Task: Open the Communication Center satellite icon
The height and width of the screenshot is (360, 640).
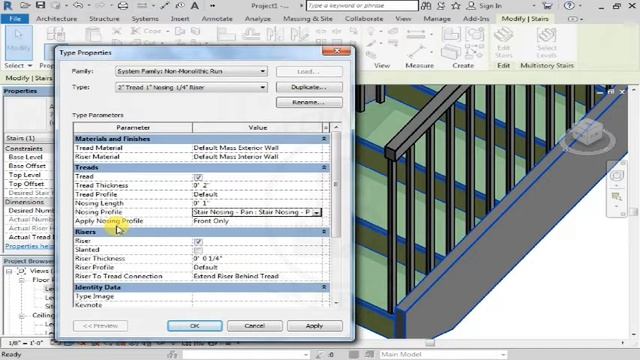Action: [x=441, y=6]
